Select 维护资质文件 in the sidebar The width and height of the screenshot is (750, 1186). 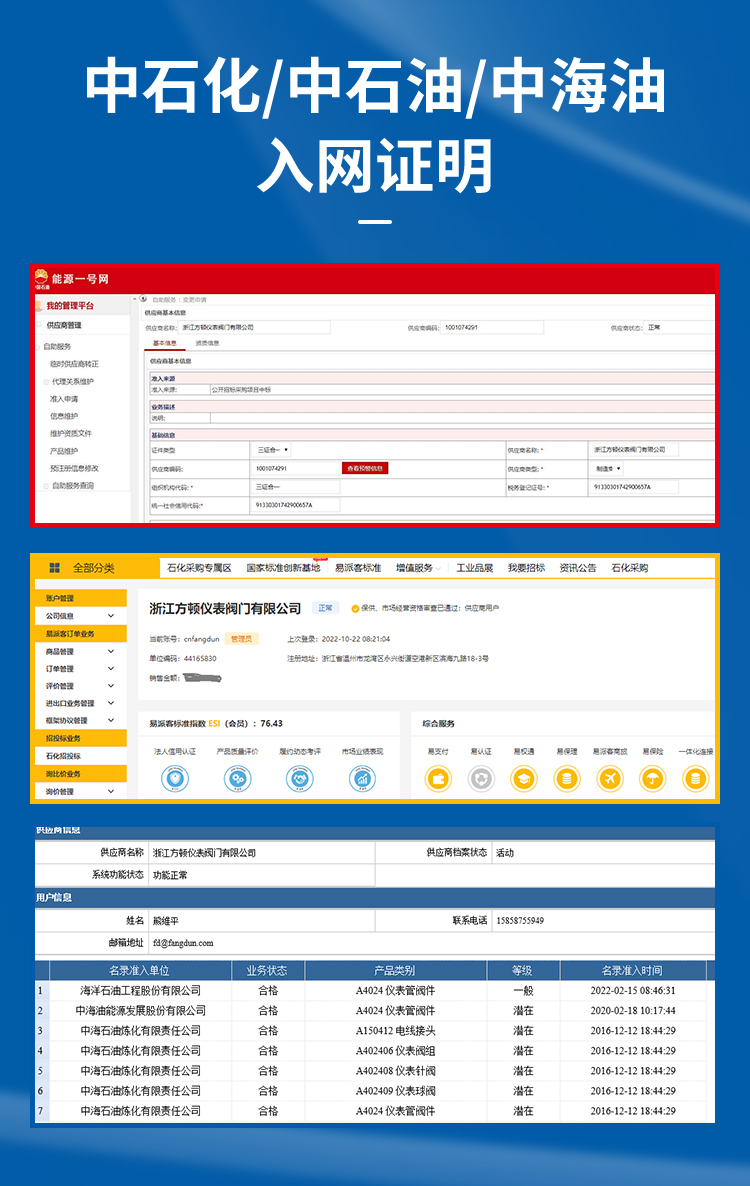point(71,433)
